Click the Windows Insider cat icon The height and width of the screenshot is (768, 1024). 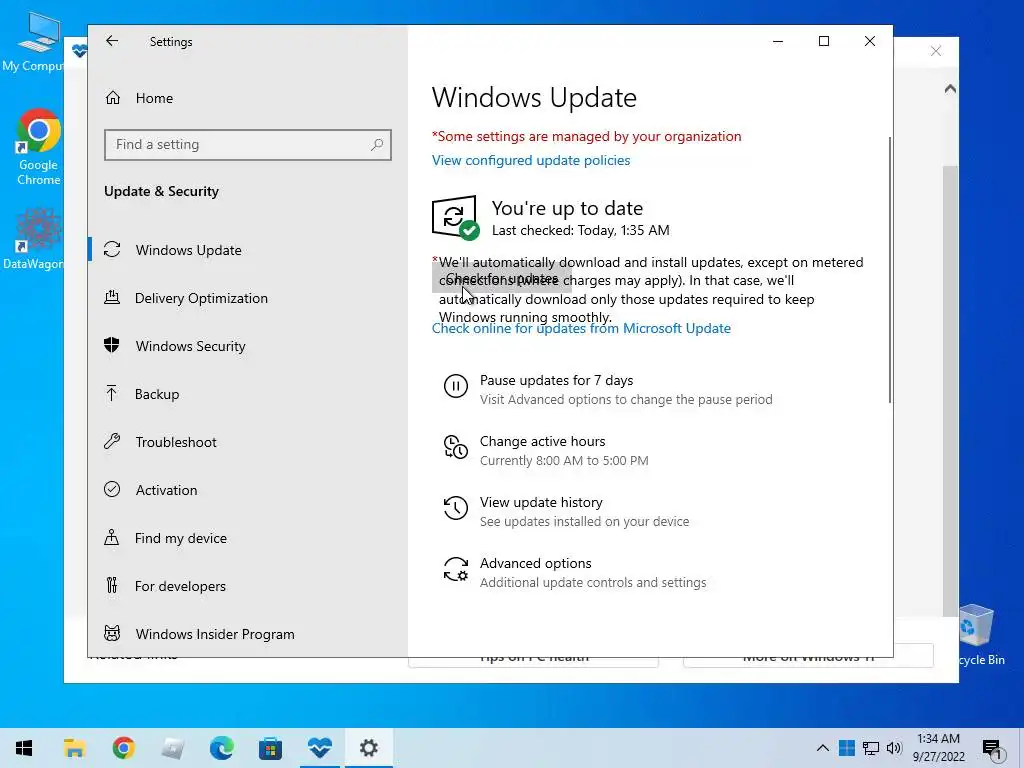point(112,633)
